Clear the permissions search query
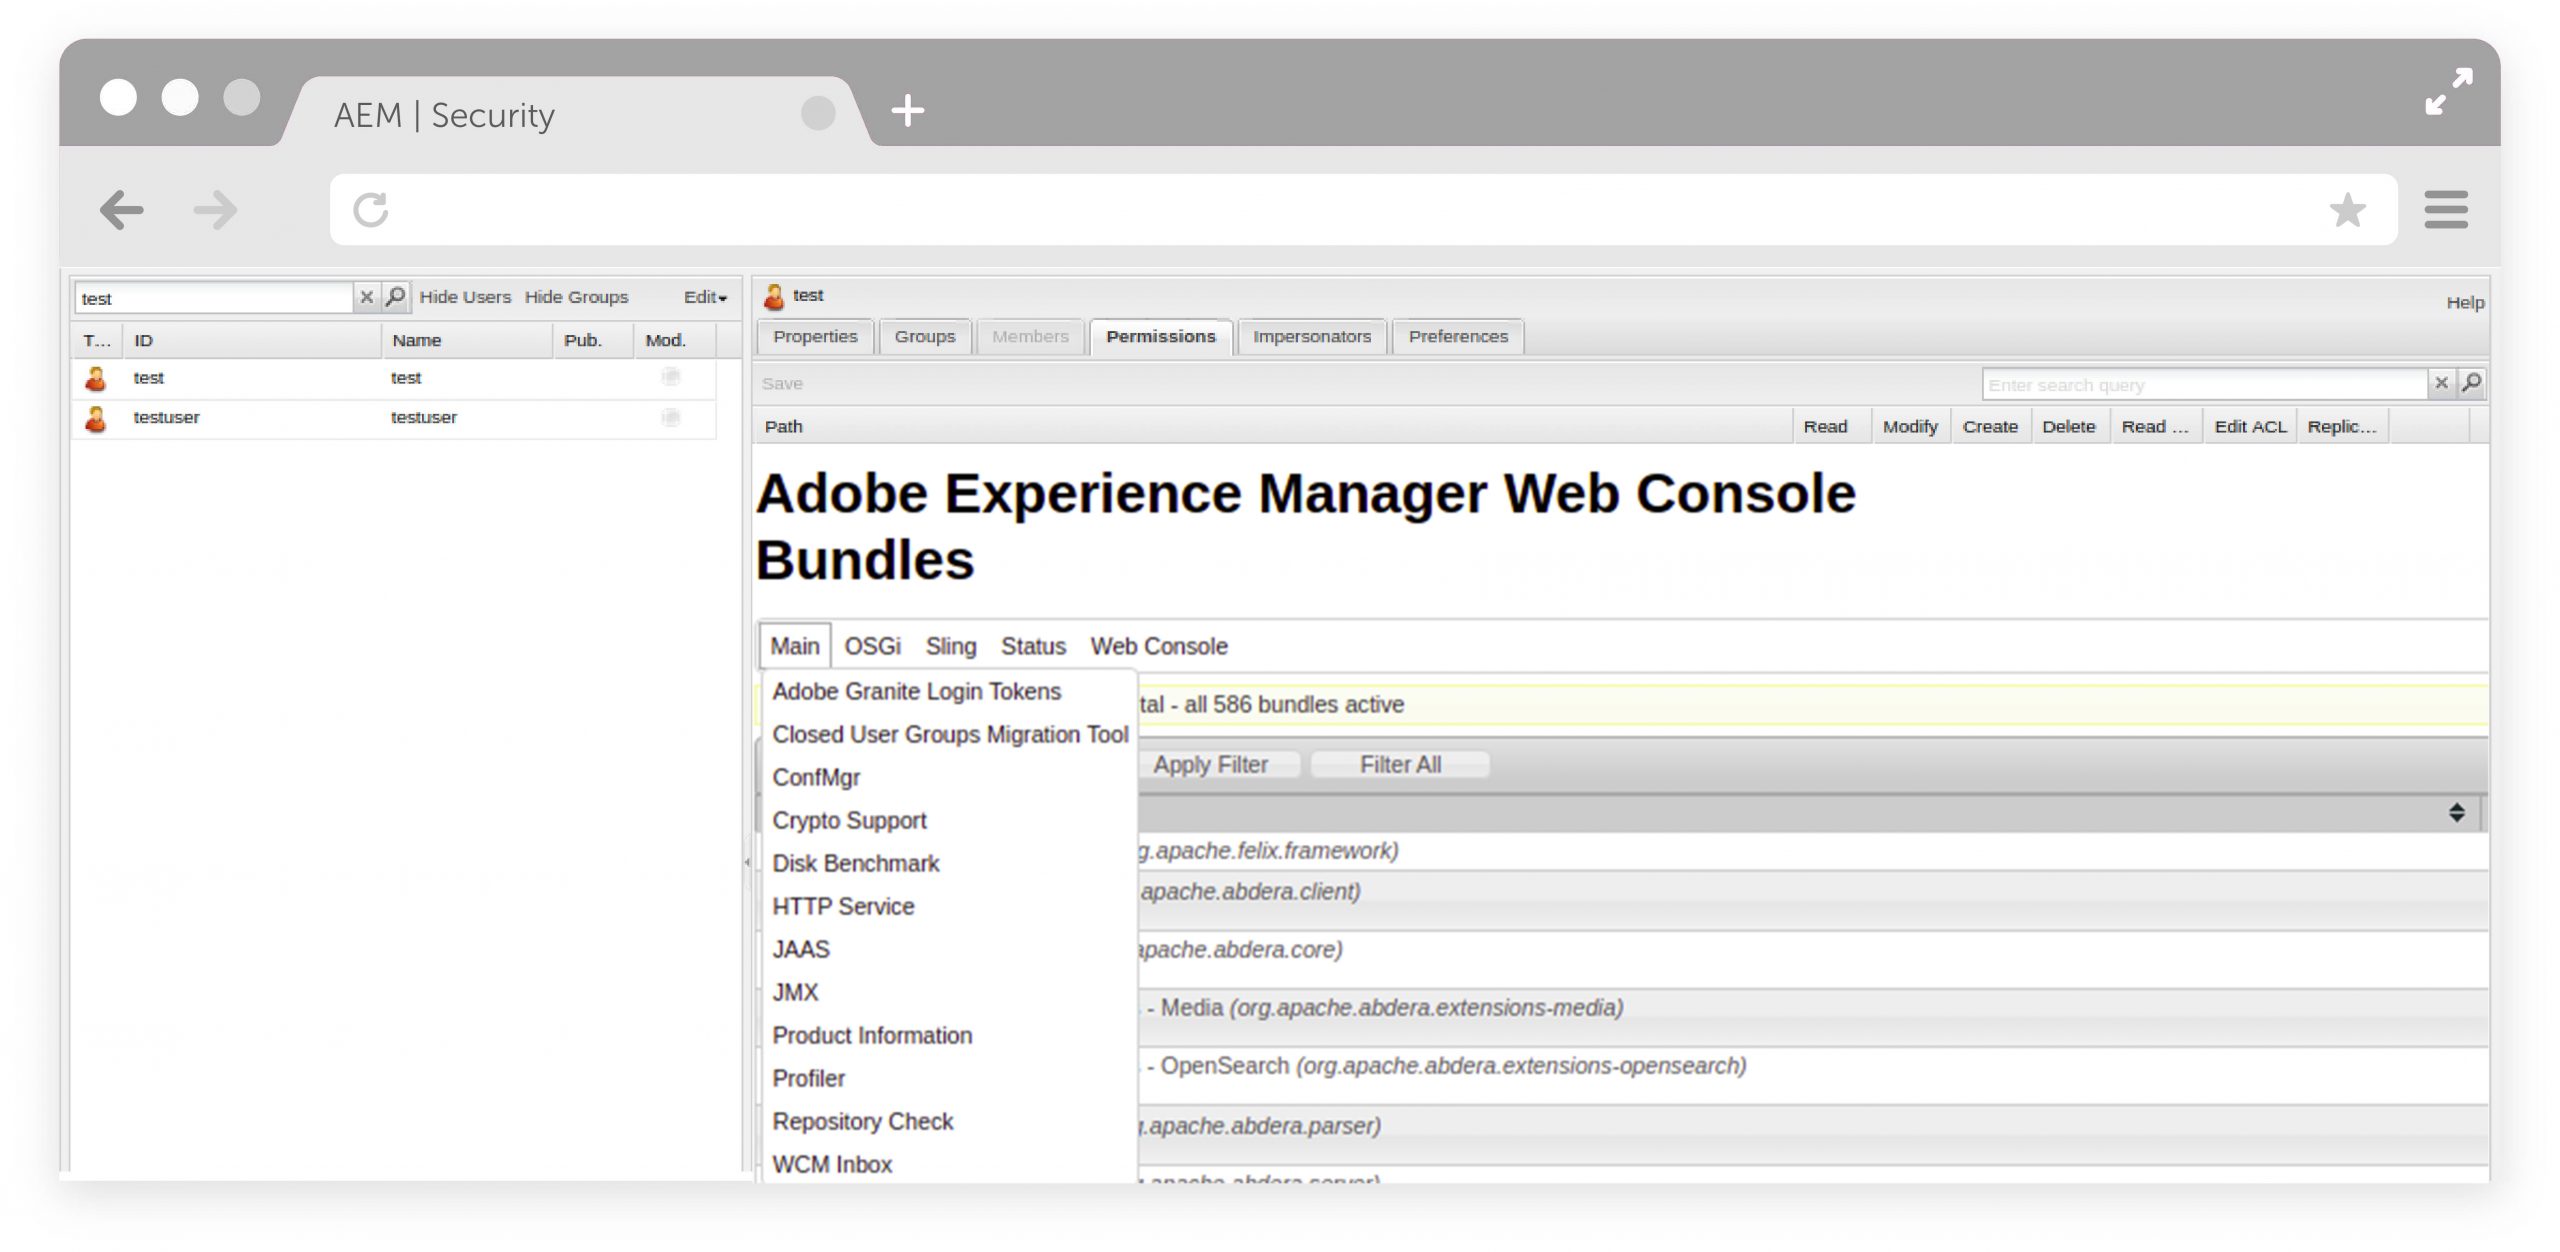Image resolution: width=2560 pixels, height=1252 pixels. coord(2441,383)
